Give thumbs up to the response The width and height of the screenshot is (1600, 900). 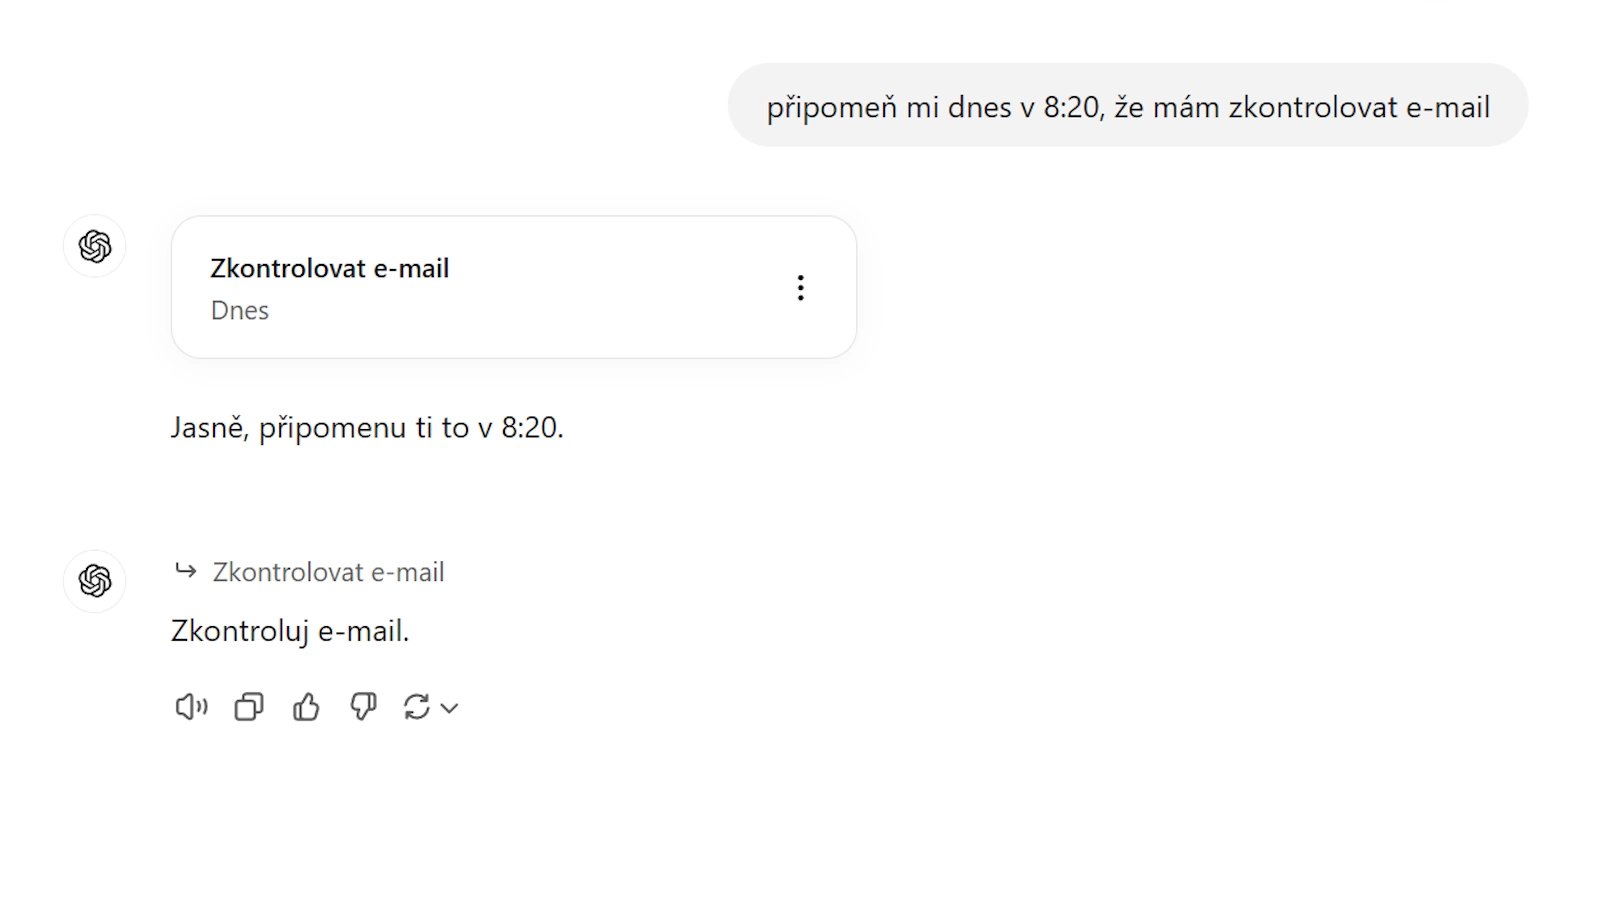[x=306, y=708]
